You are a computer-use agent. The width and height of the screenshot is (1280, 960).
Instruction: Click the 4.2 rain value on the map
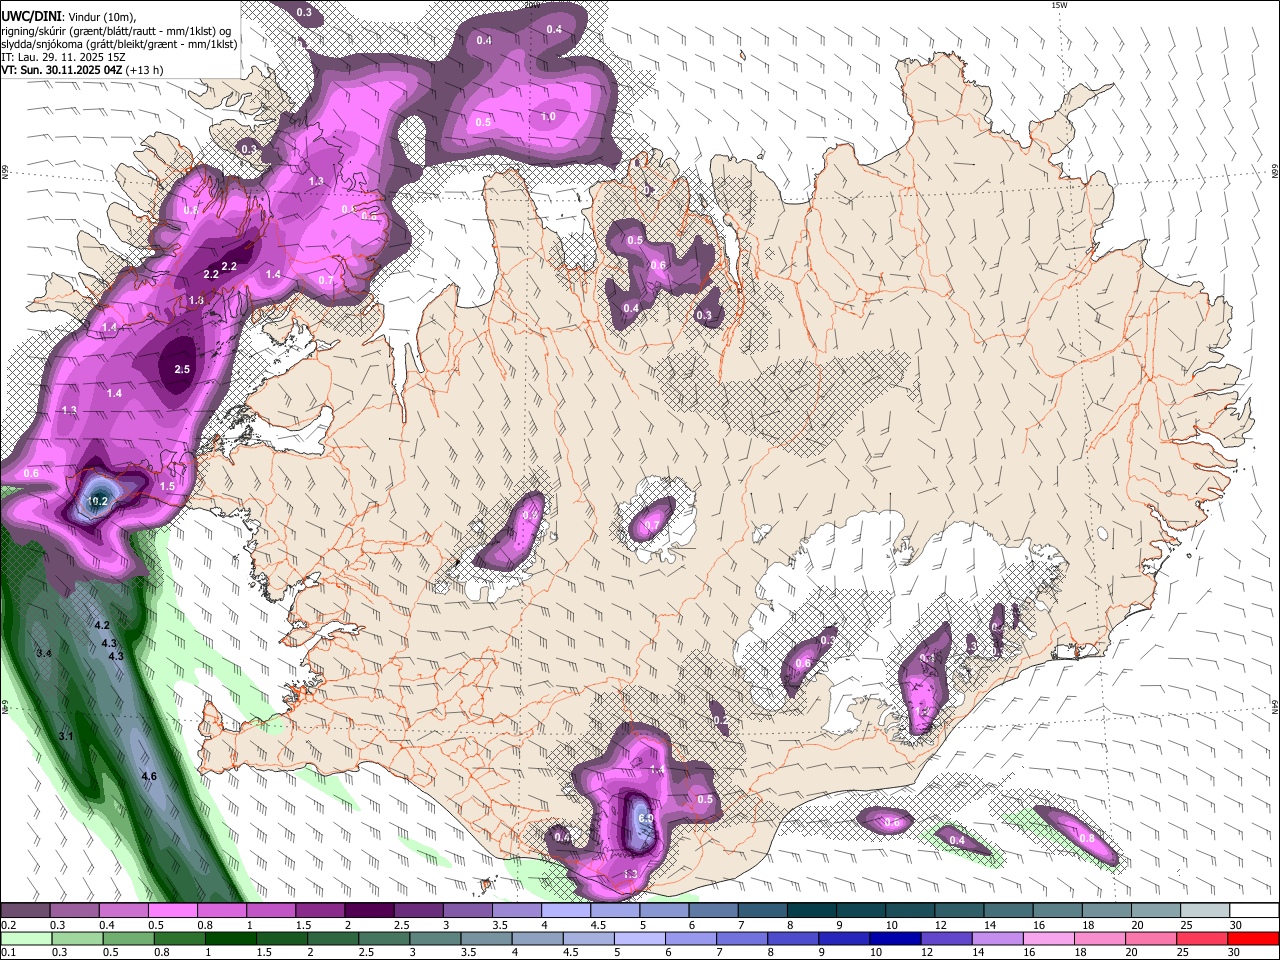102,625
